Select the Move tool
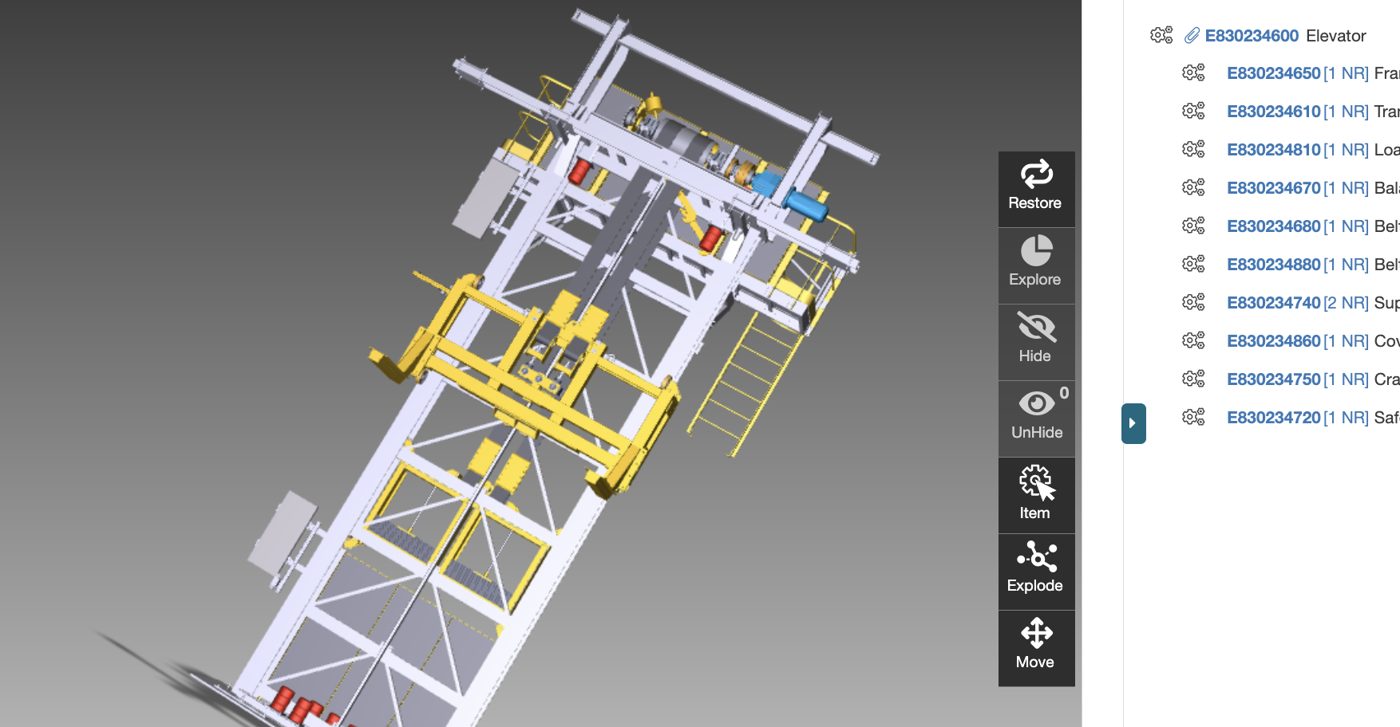1400x727 pixels. click(x=1036, y=648)
